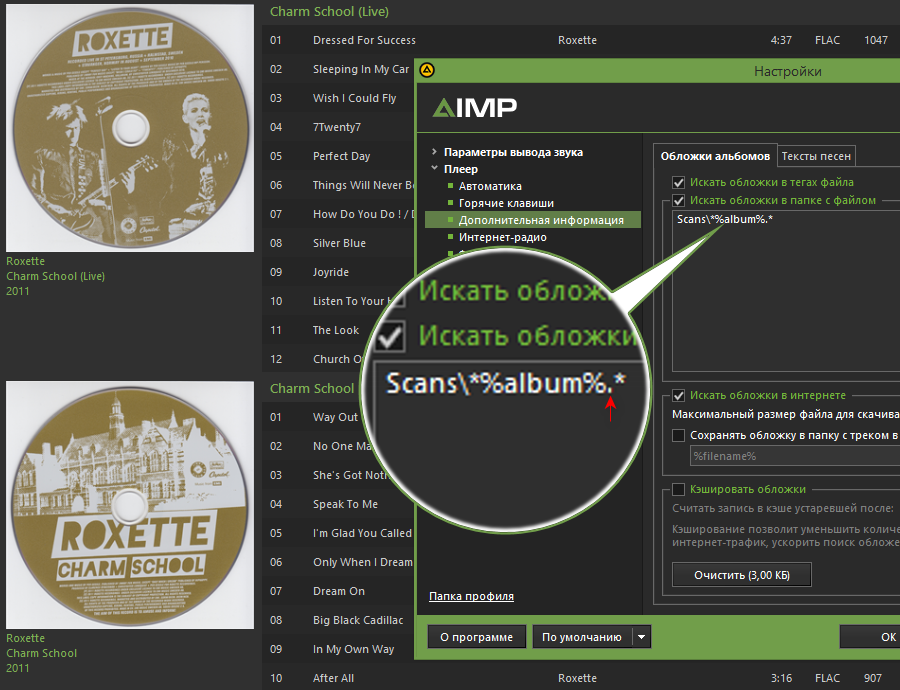Image resolution: width=900 pixels, height=690 pixels.
Task: Toggle 'Искать обложки в папке с файлом' checkbox
Action: (x=678, y=200)
